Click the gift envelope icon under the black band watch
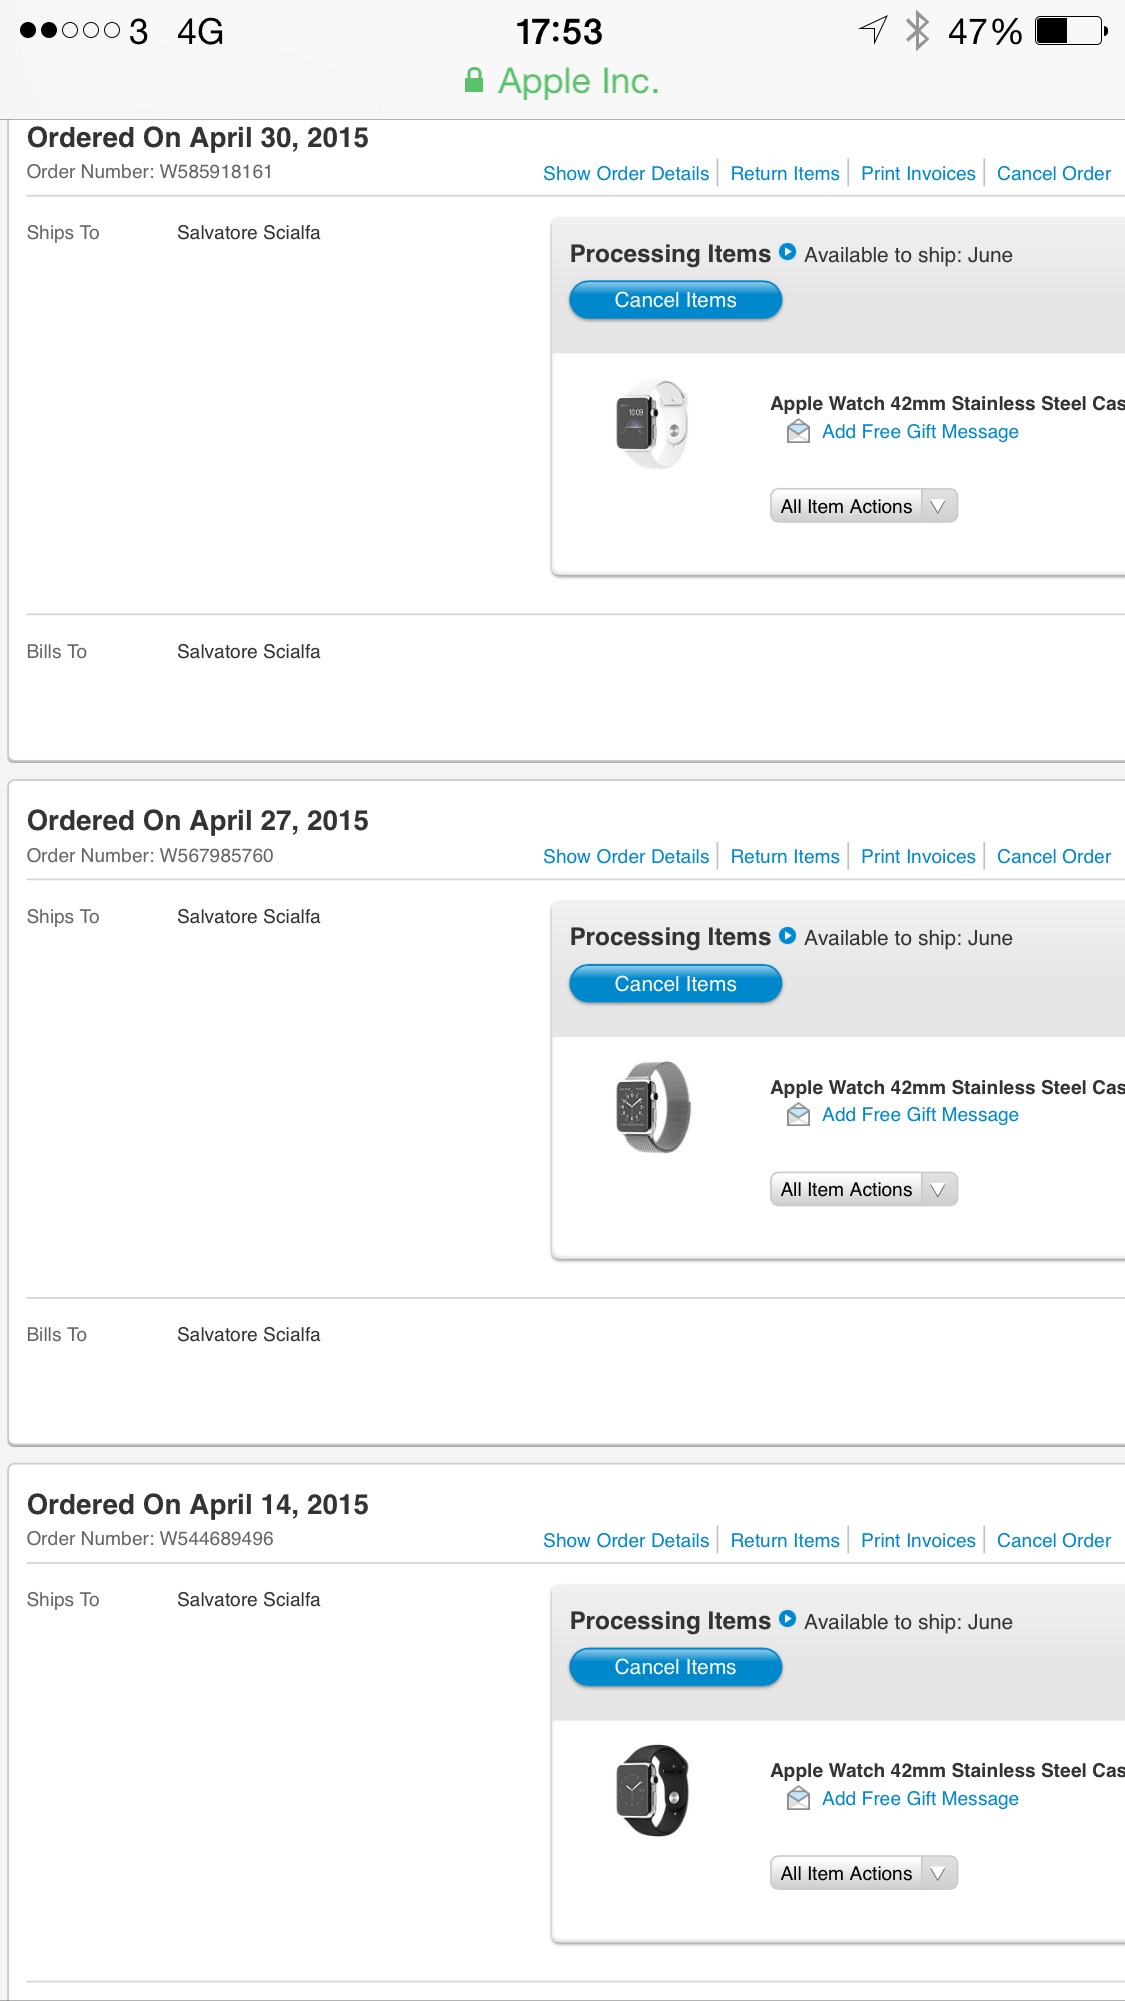 click(x=798, y=1798)
